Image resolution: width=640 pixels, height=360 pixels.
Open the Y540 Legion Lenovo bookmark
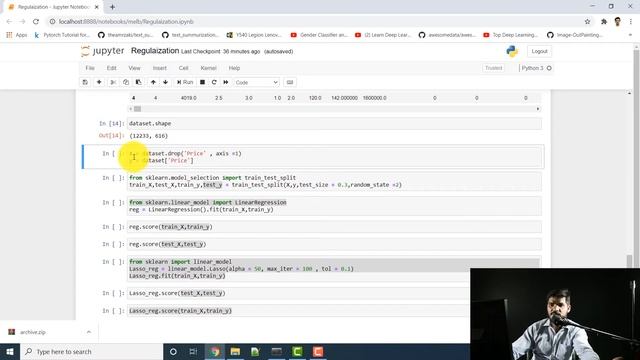pyautogui.click(x=254, y=35)
